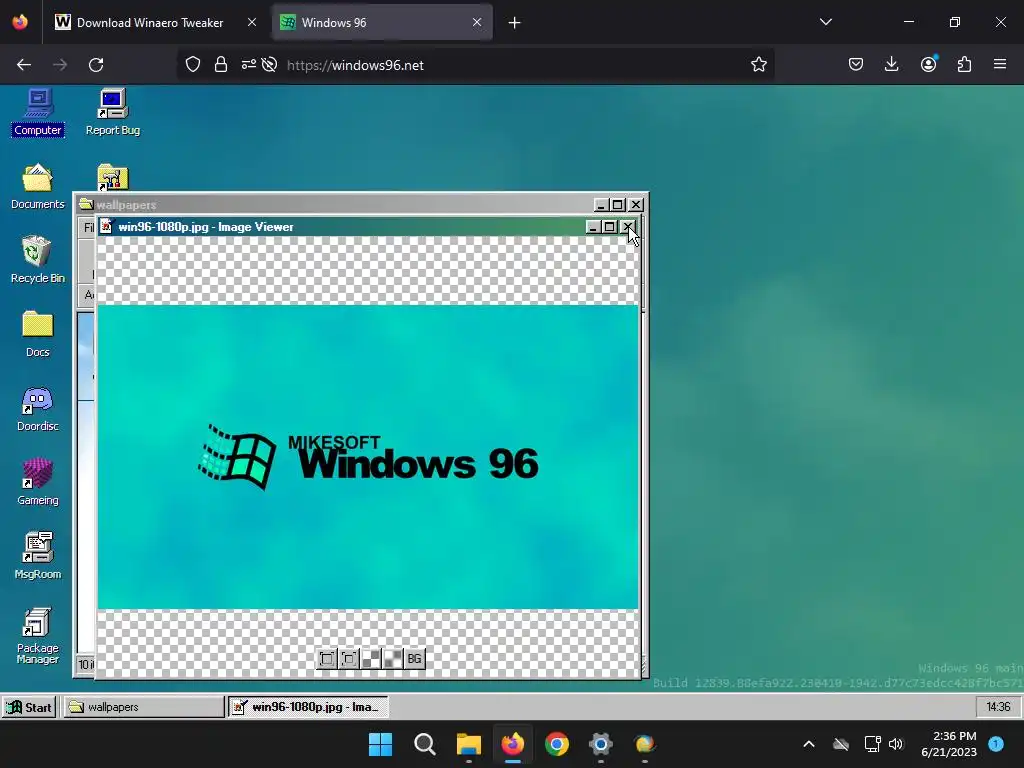Open the Firefox account menu
The width and height of the screenshot is (1024, 768).
point(929,65)
